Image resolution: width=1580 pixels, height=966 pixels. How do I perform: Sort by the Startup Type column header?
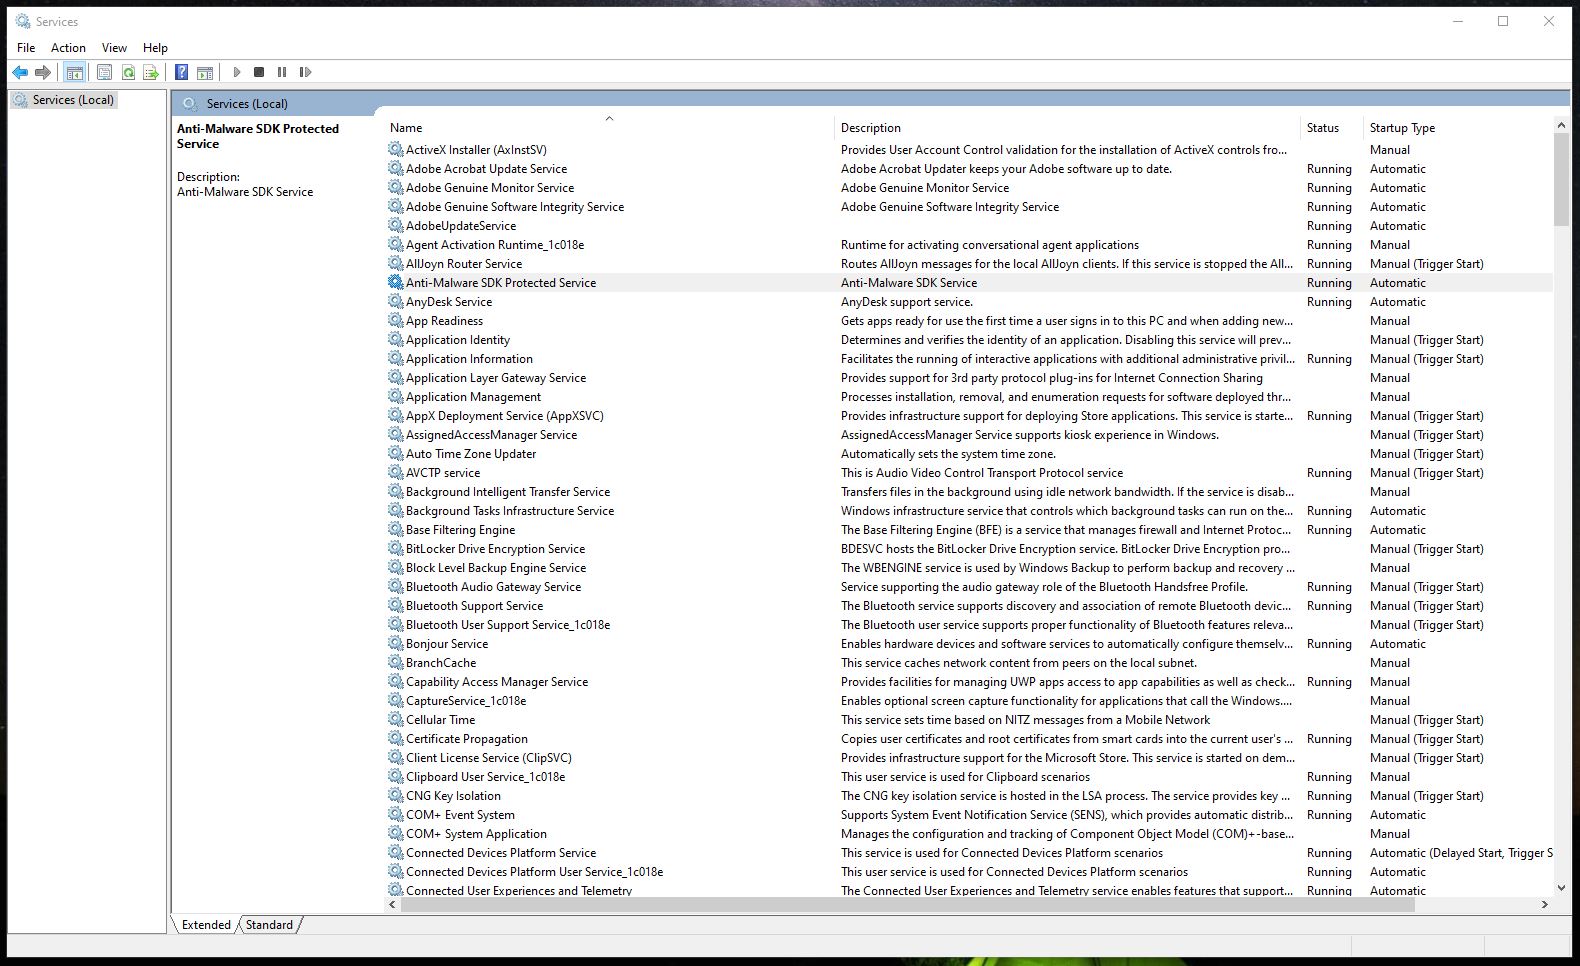pyautogui.click(x=1402, y=128)
